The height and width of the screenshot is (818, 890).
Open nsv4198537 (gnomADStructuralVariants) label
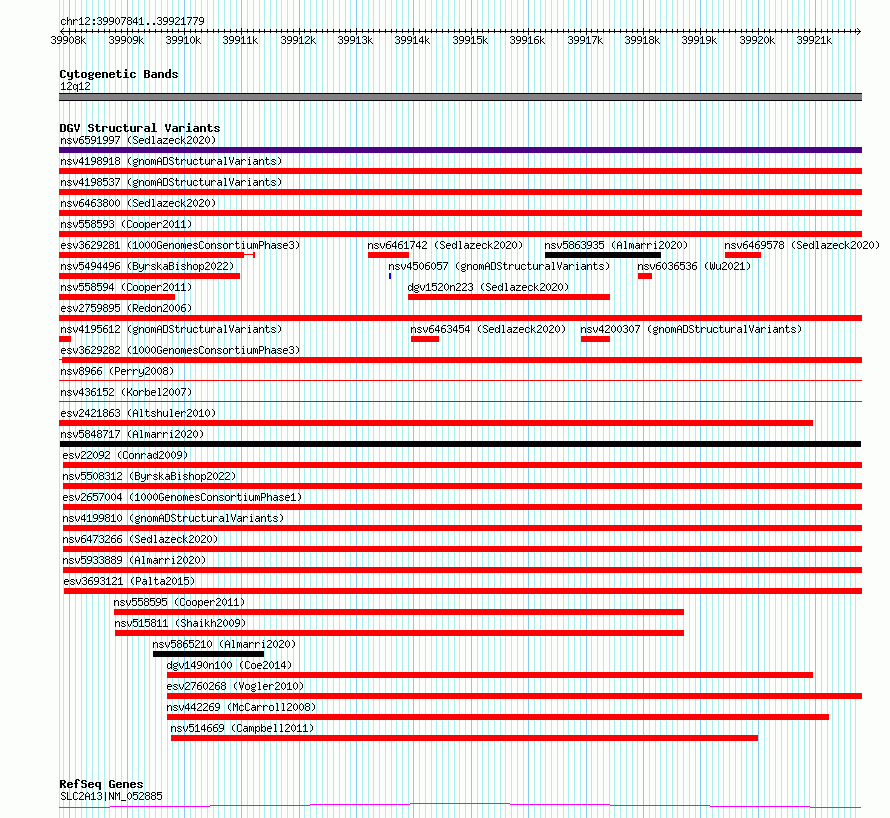171,182
